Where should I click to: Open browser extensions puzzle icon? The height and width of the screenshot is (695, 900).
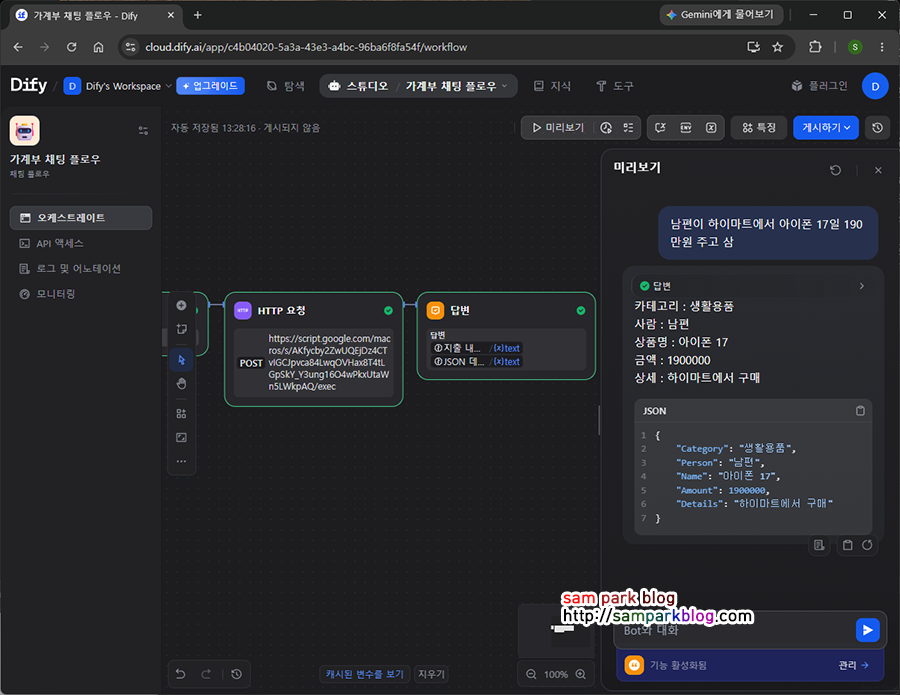pyautogui.click(x=815, y=47)
